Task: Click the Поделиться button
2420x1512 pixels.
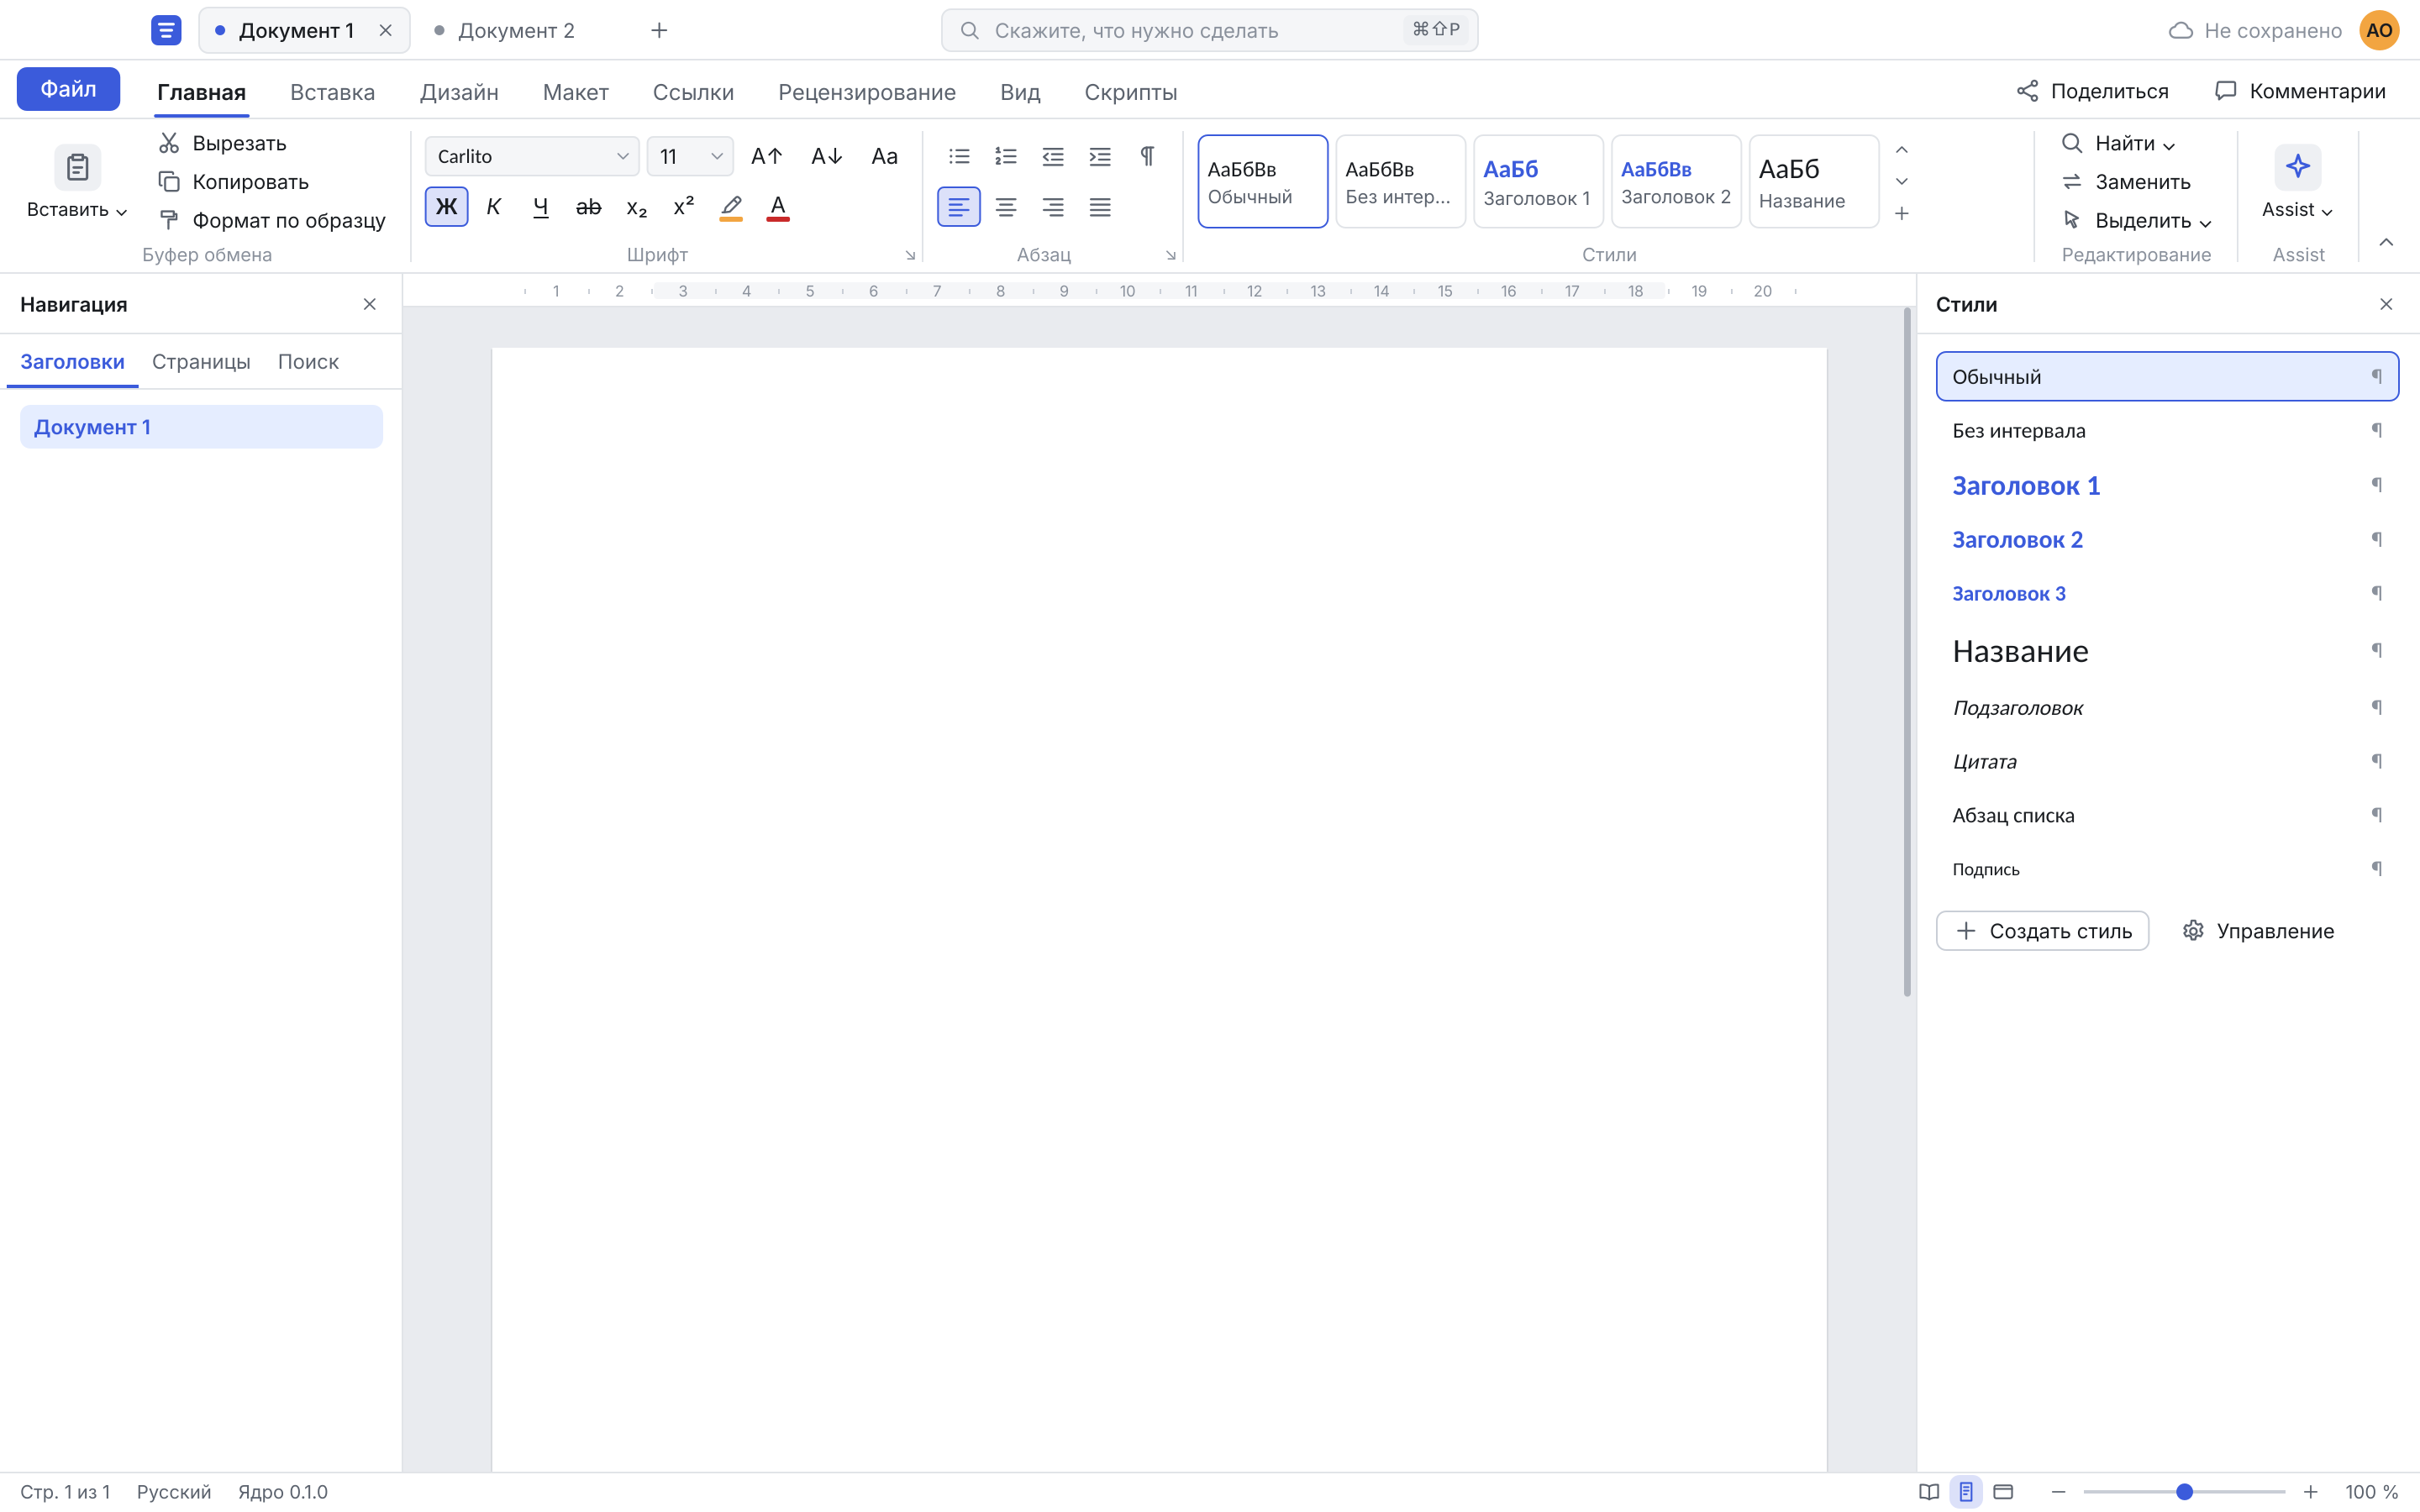Action: 2093,91
